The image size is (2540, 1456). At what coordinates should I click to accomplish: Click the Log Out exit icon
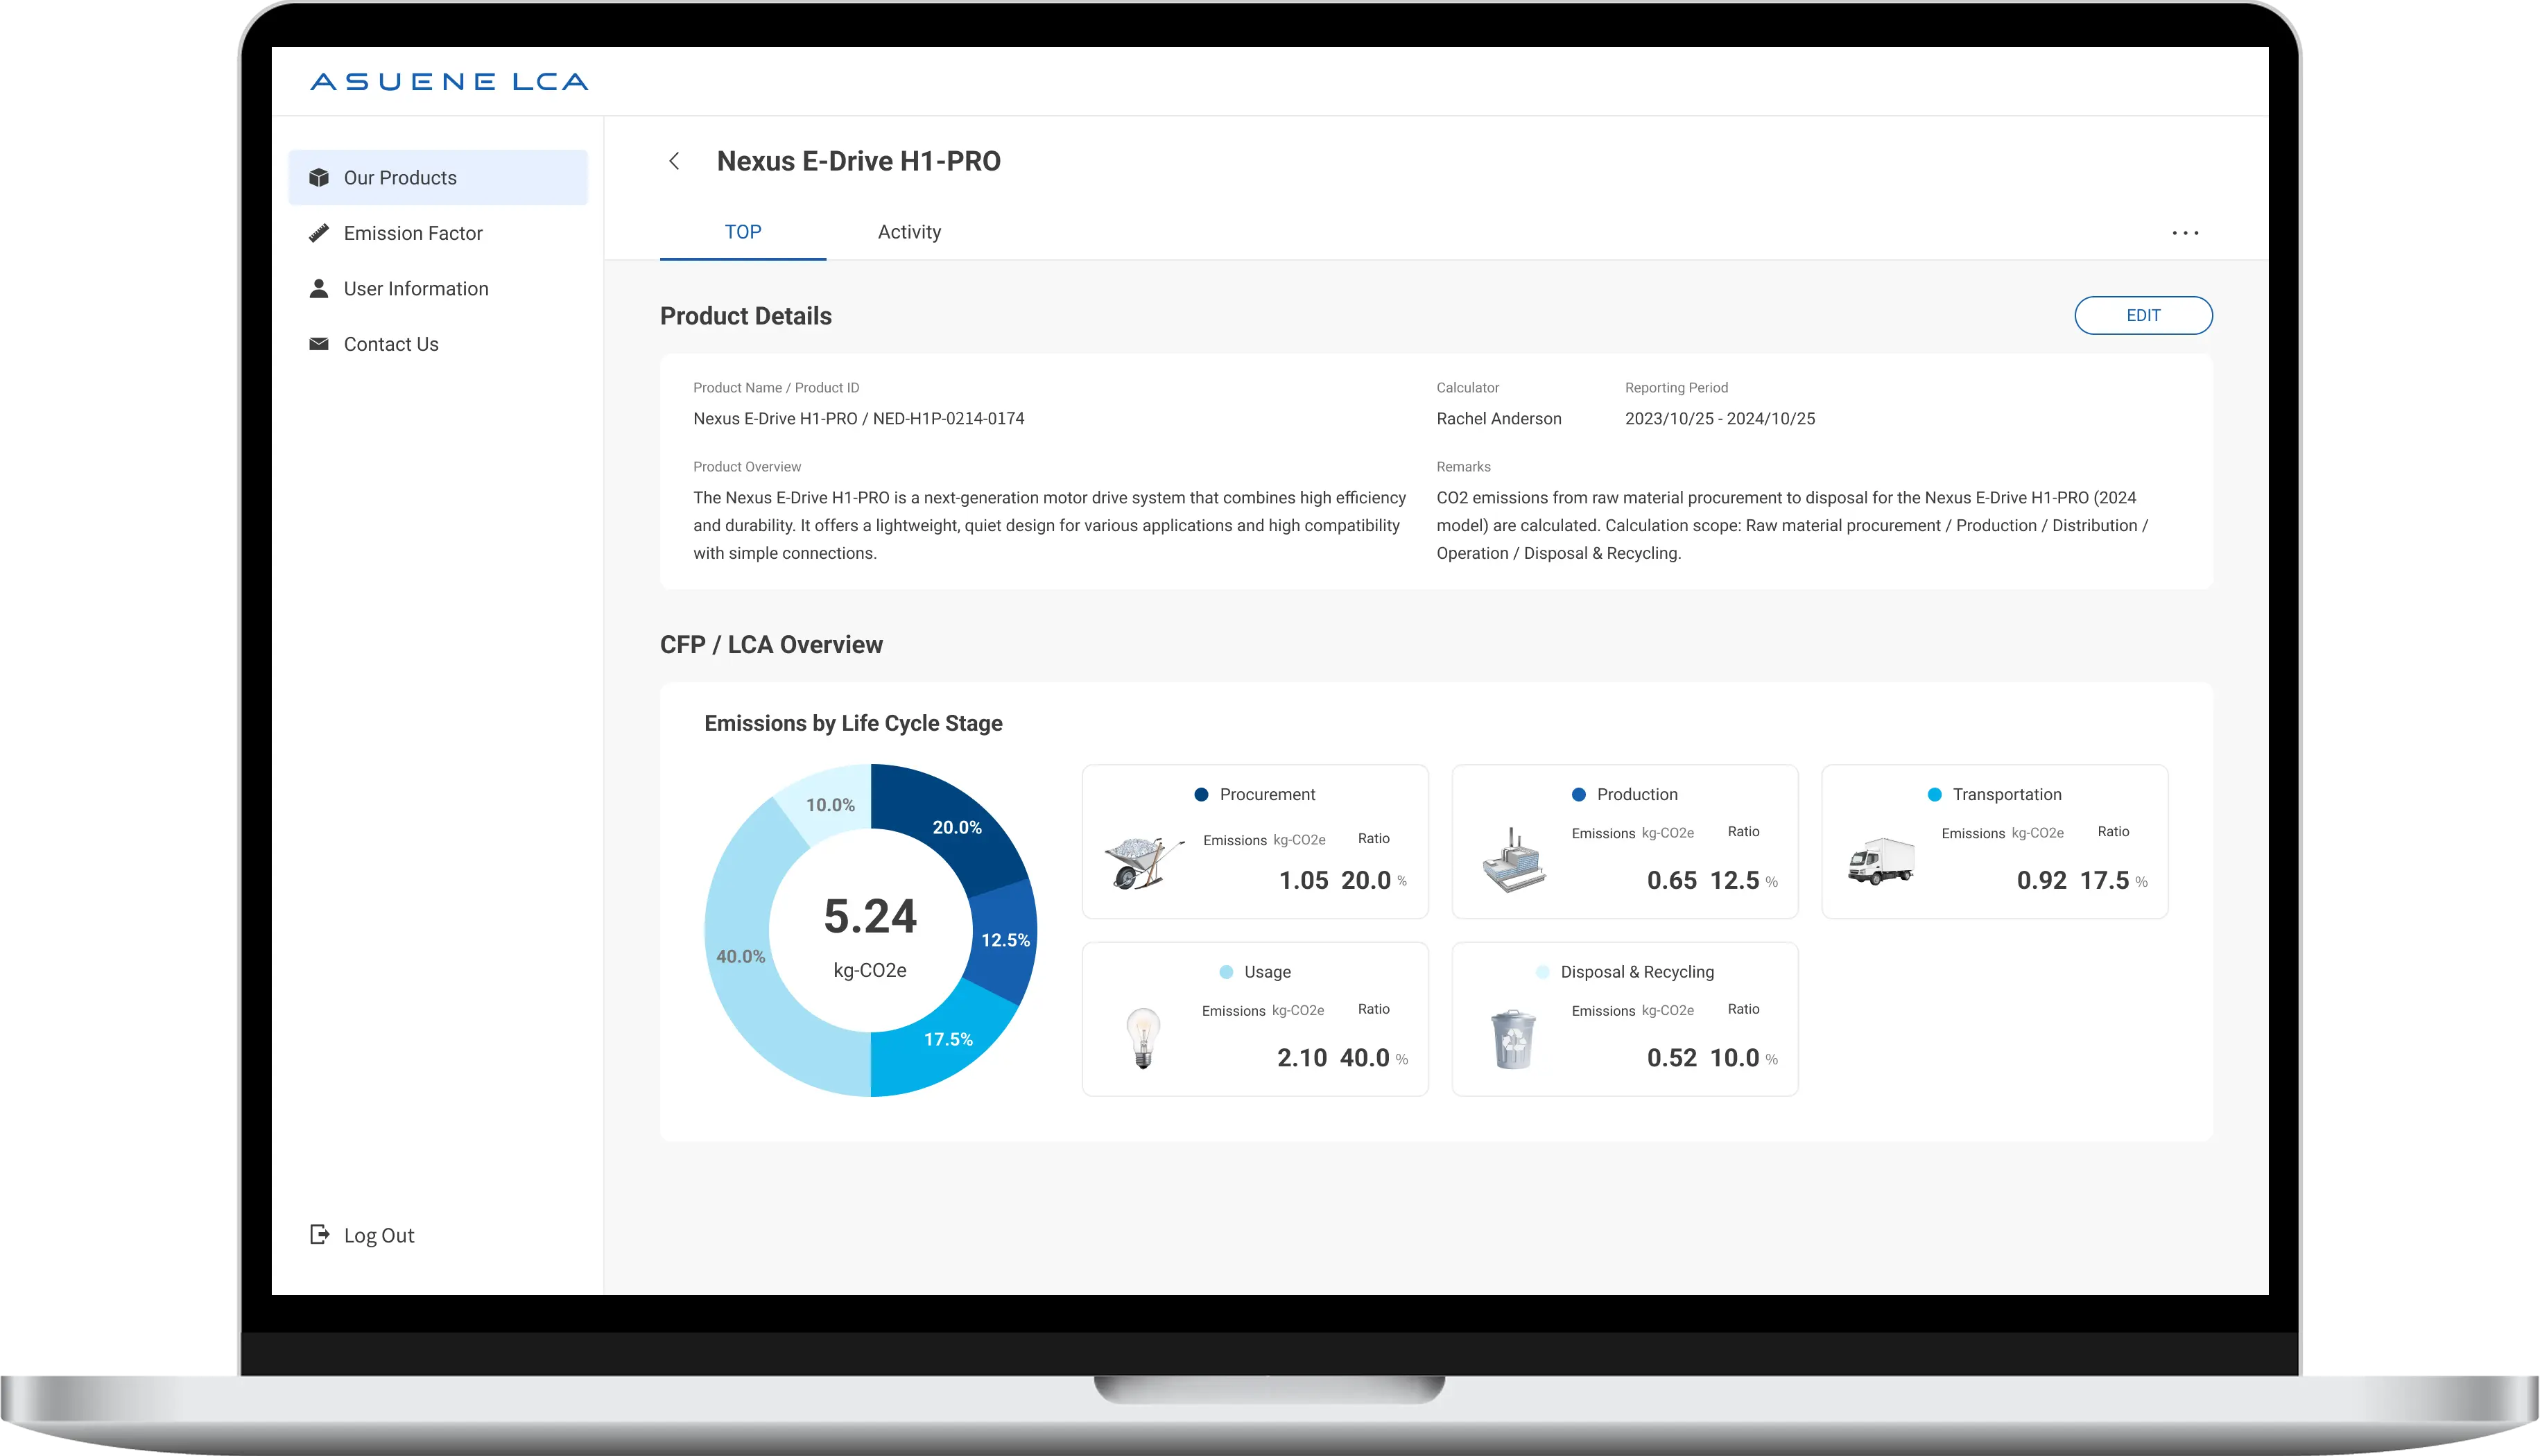click(x=319, y=1235)
